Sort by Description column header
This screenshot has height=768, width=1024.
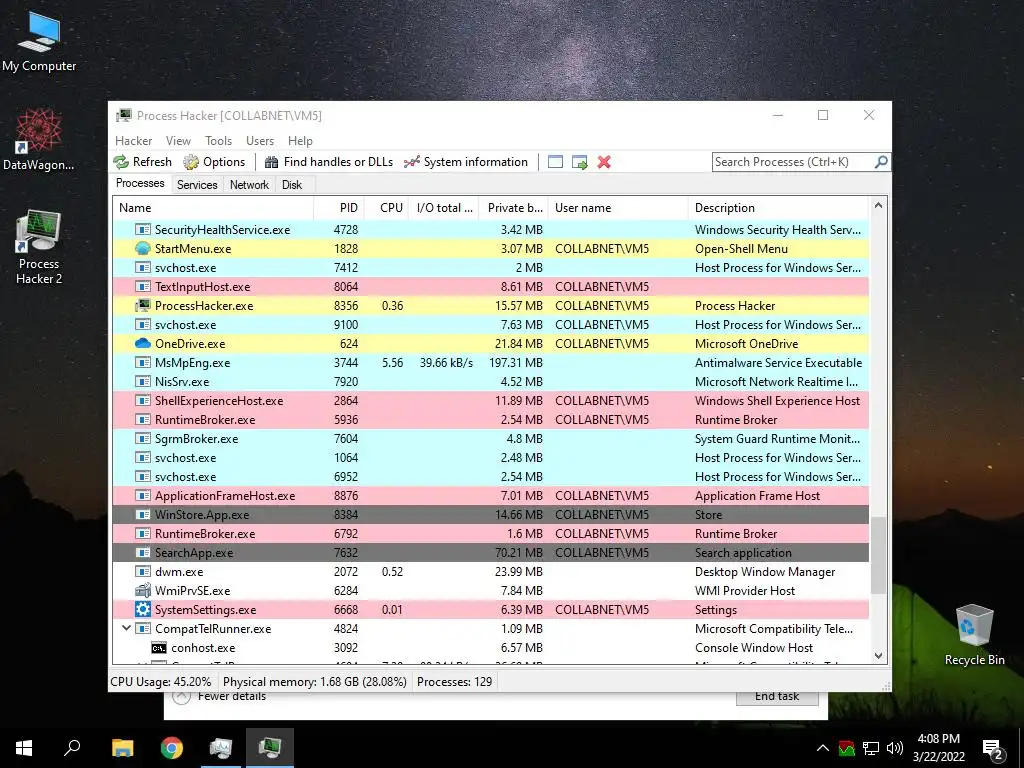click(x=778, y=208)
